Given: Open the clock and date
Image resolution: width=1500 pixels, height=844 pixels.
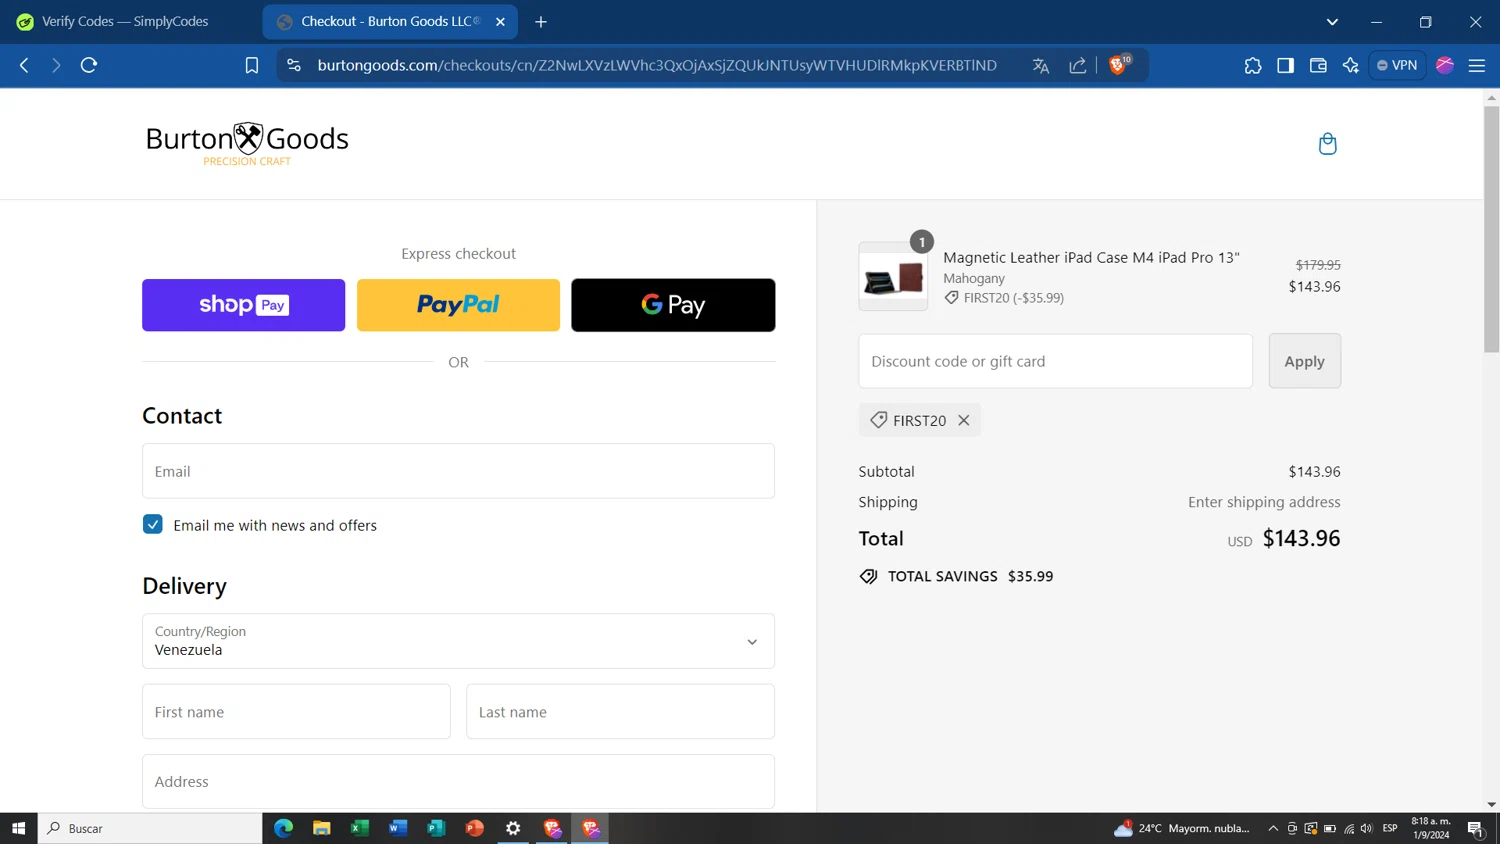Looking at the screenshot, I should click(x=1430, y=828).
